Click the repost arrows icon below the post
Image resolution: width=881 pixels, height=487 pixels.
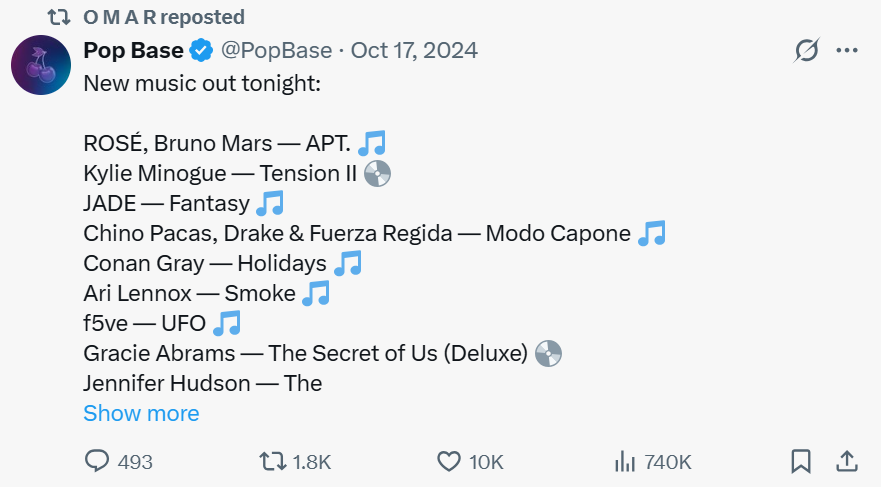271,461
